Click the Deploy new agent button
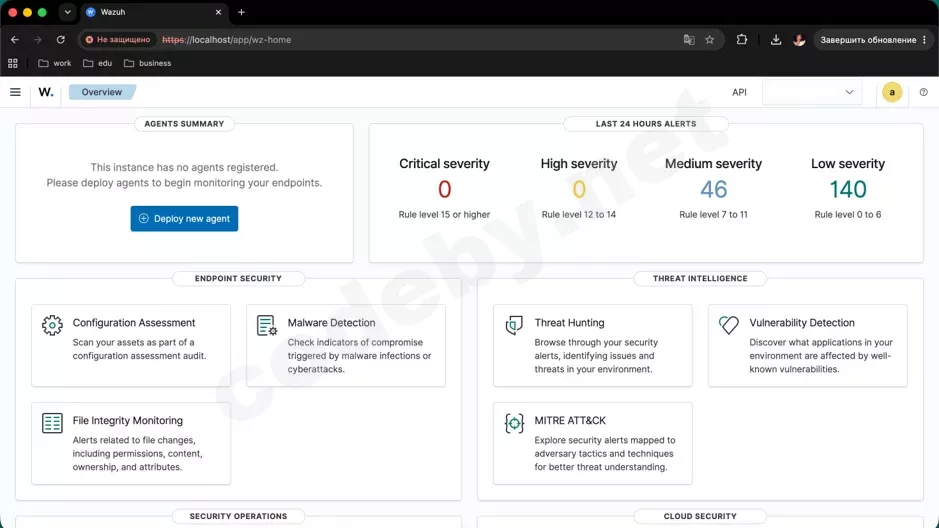939x528 pixels. point(184,219)
